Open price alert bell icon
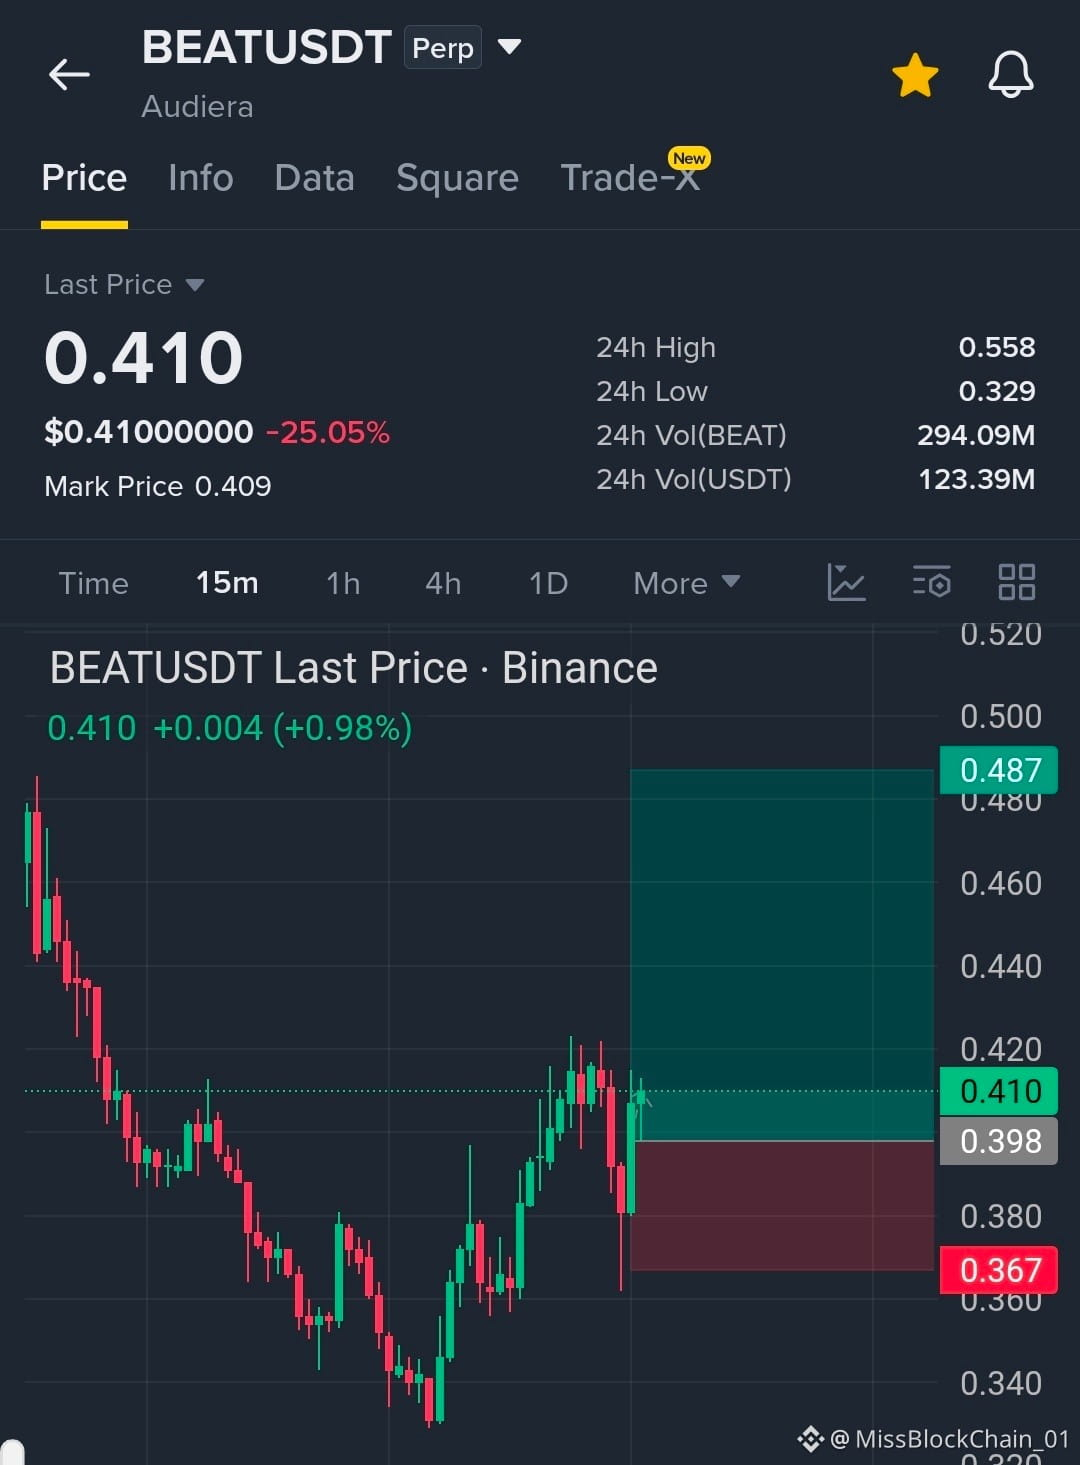The image size is (1080, 1465). (x=1010, y=74)
